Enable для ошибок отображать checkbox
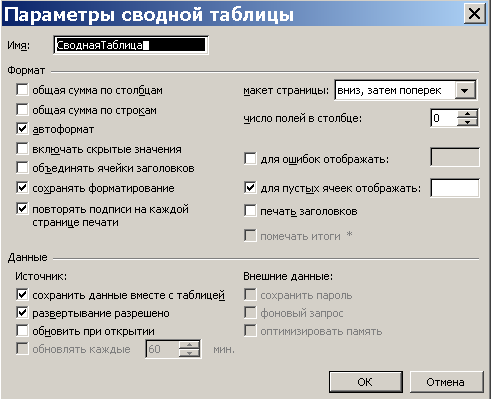The width and height of the screenshot is (491, 399). (250, 159)
